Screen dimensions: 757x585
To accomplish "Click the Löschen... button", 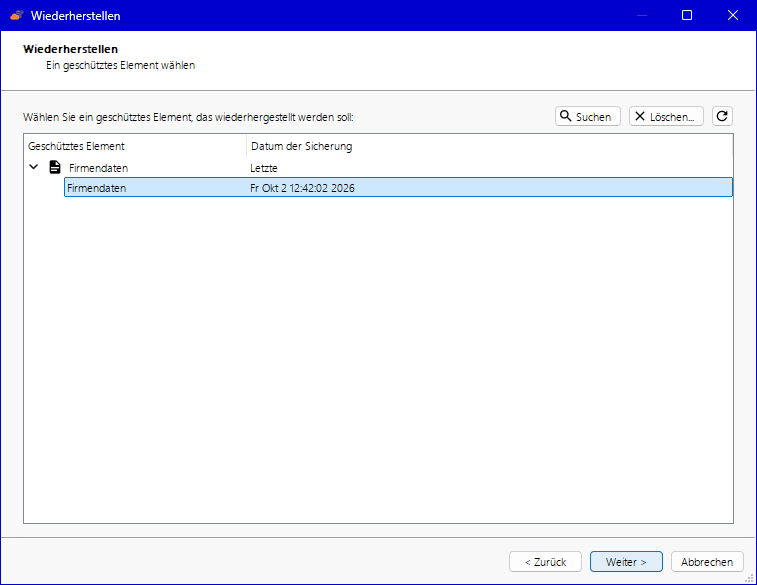I will pyautogui.click(x=666, y=116).
